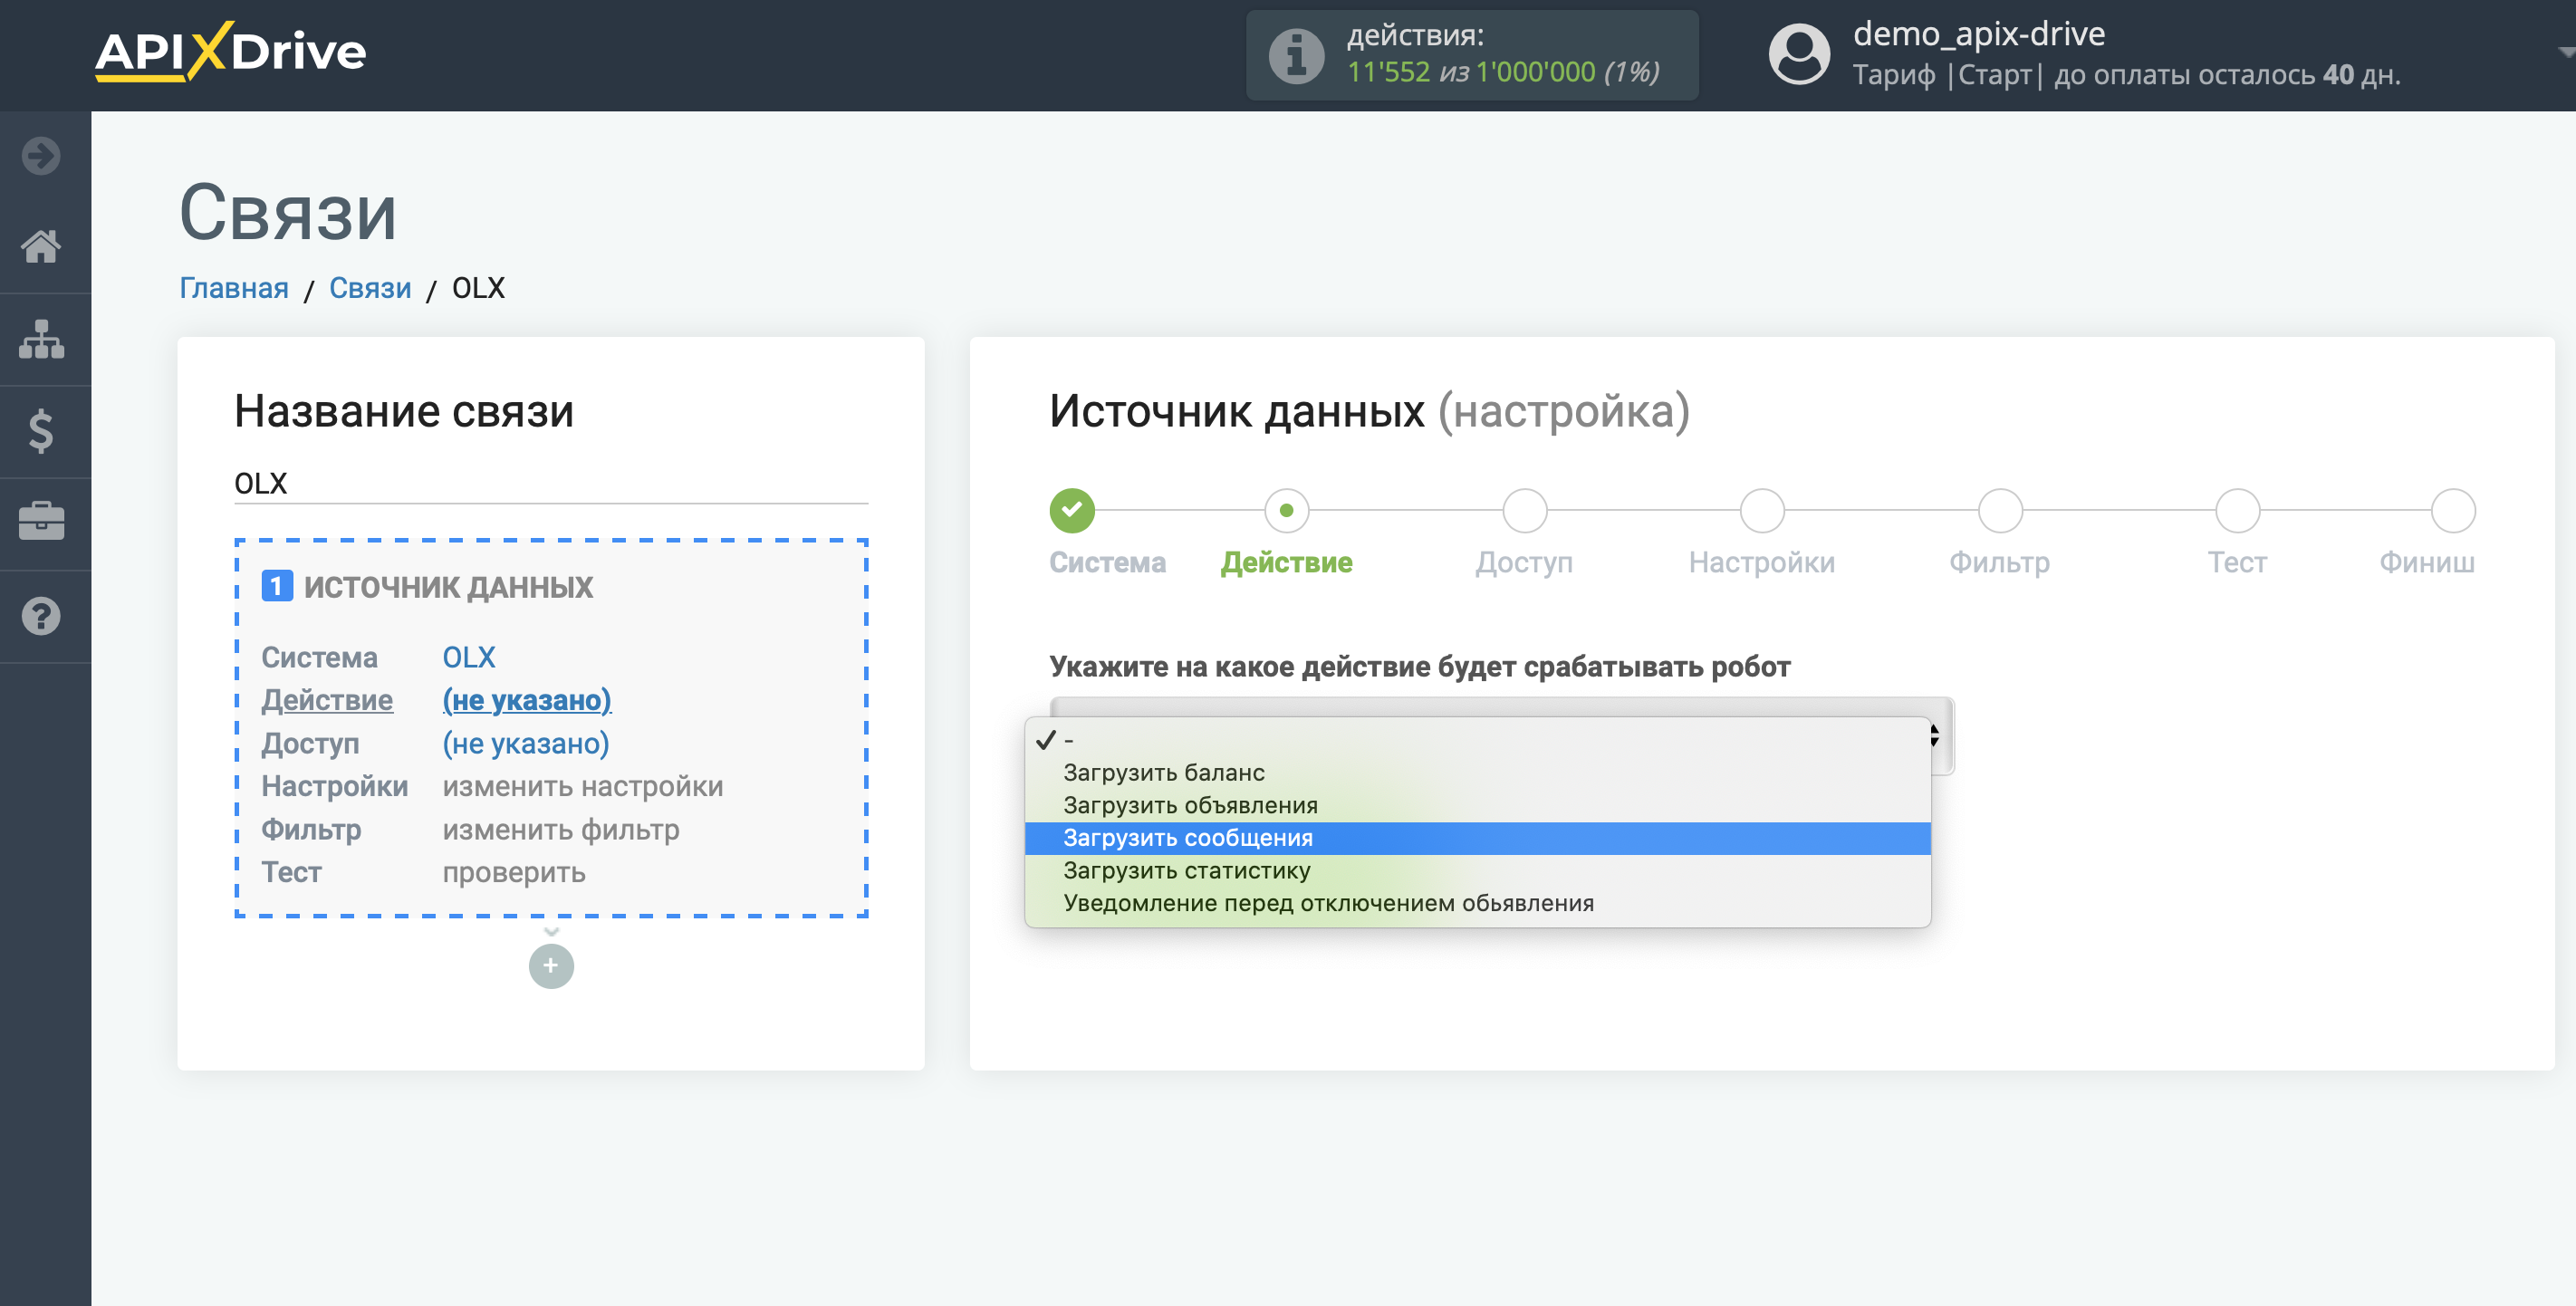Click the Доступ step circle
Viewport: 2576px width, 1306px height.
(1524, 510)
